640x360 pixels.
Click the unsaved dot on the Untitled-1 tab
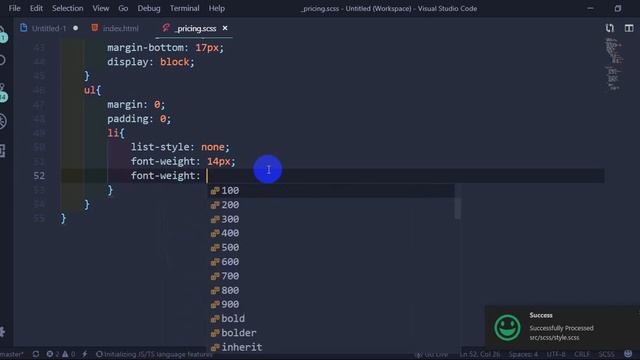76,28
